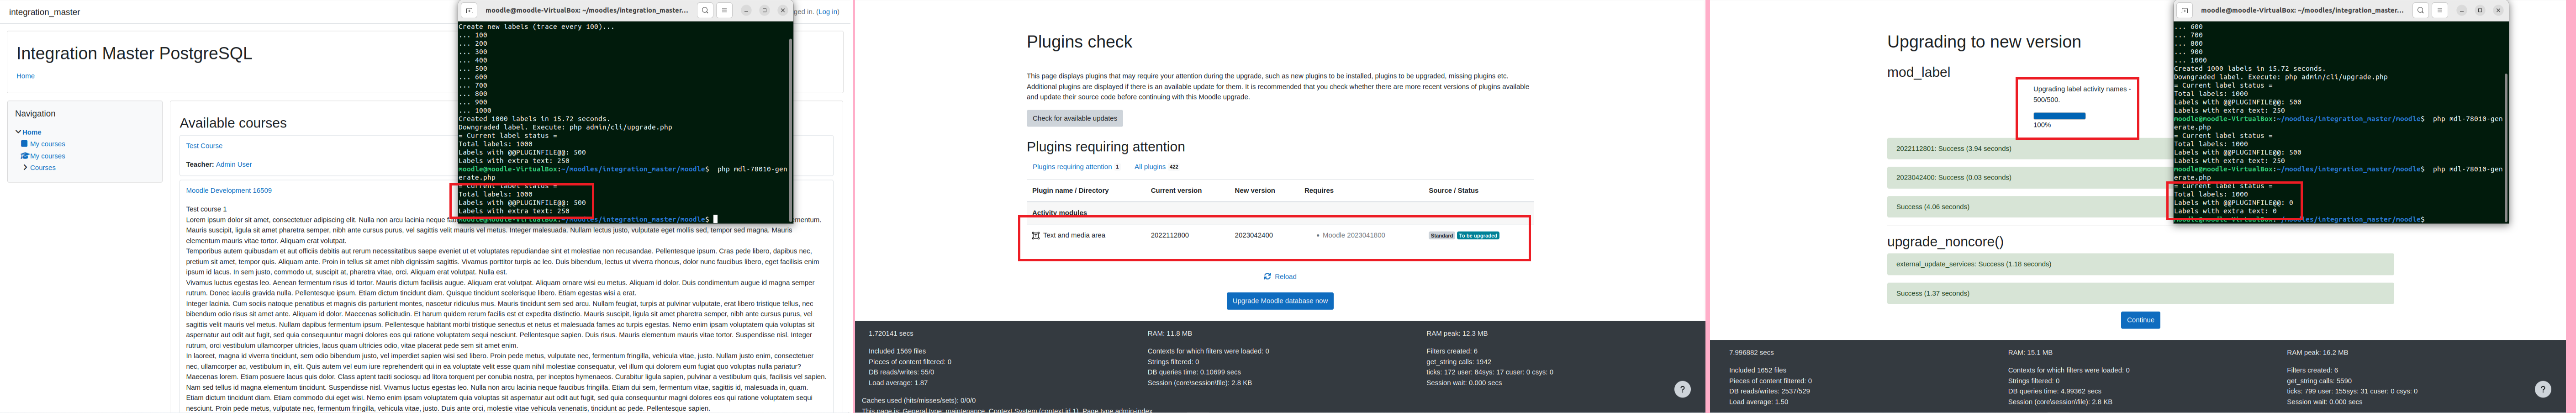The height and width of the screenshot is (413, 2576).
Task: Click the Reload link
Action: coord(1285,276)
